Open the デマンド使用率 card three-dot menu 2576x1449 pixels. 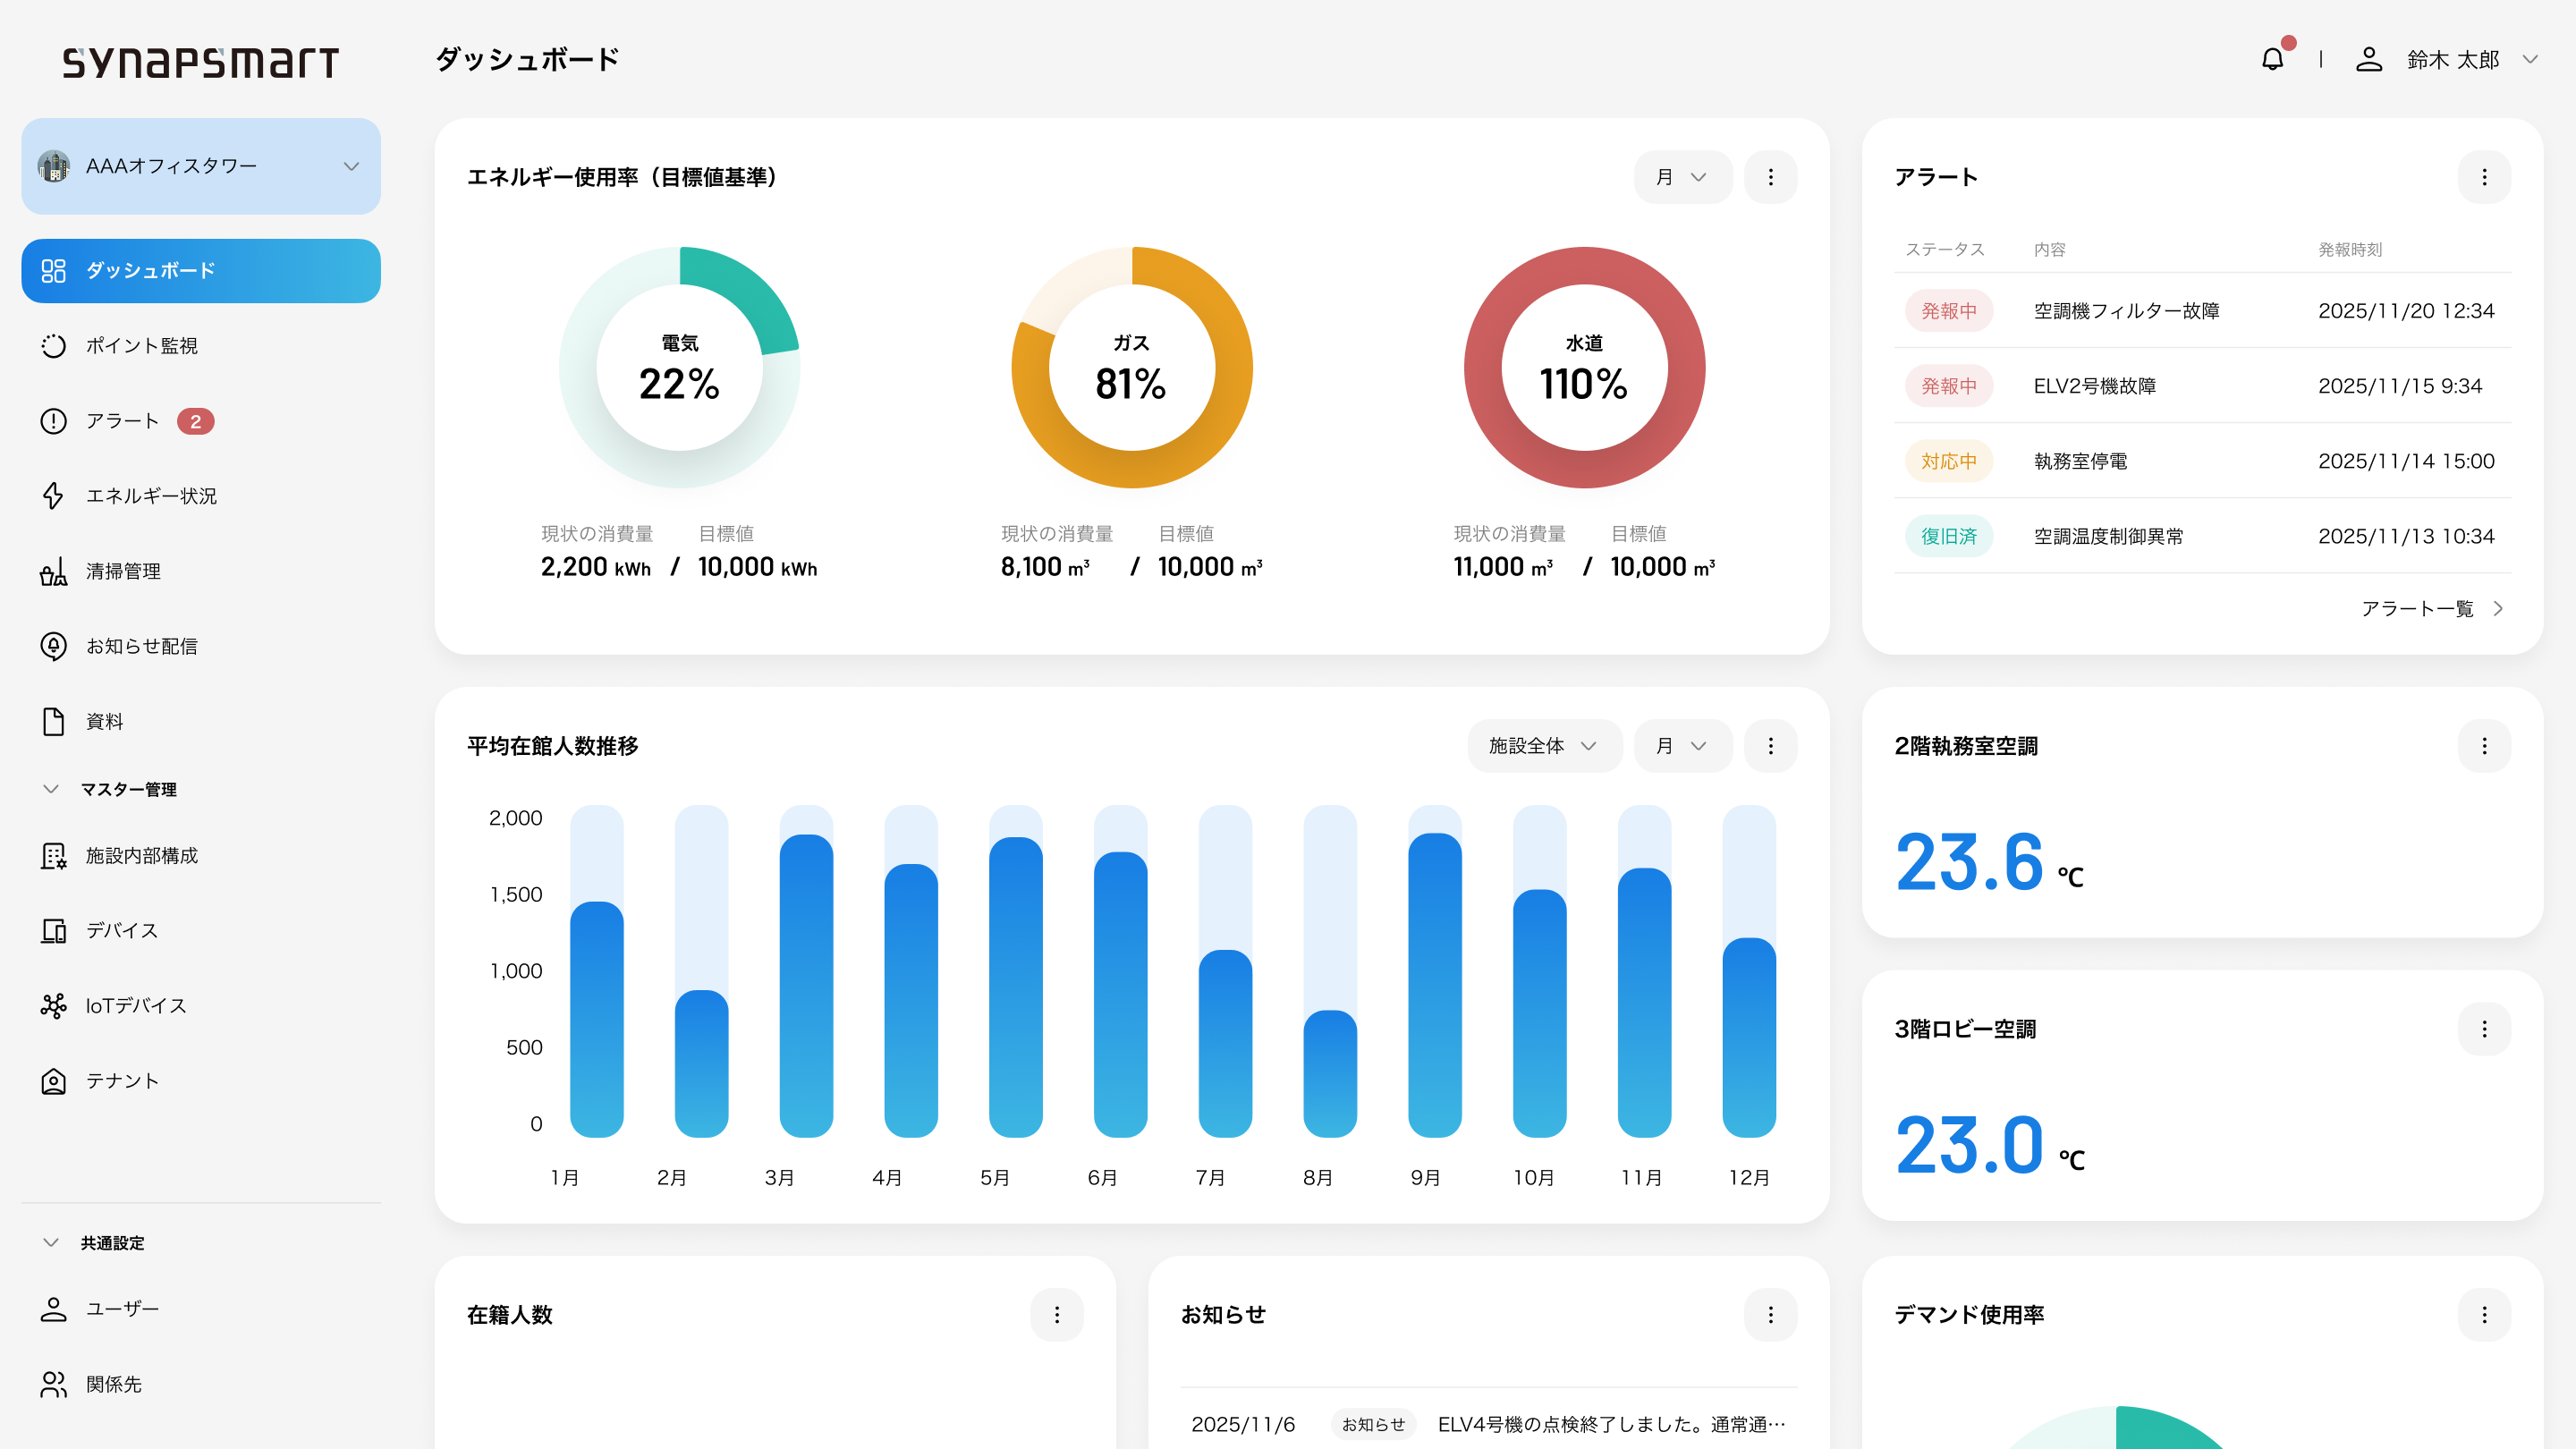click(x=2484, y=1315)
